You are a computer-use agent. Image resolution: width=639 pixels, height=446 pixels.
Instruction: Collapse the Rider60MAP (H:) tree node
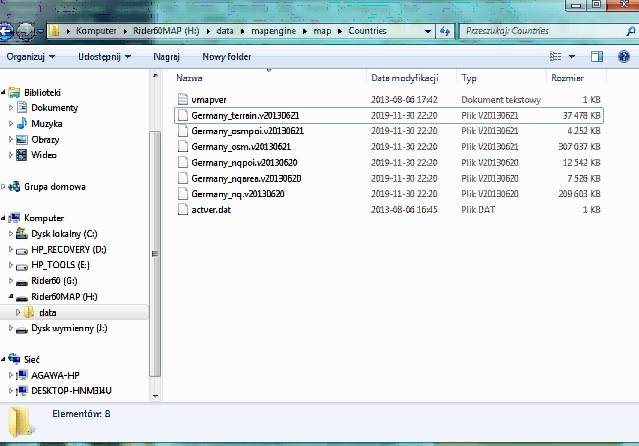10,297
